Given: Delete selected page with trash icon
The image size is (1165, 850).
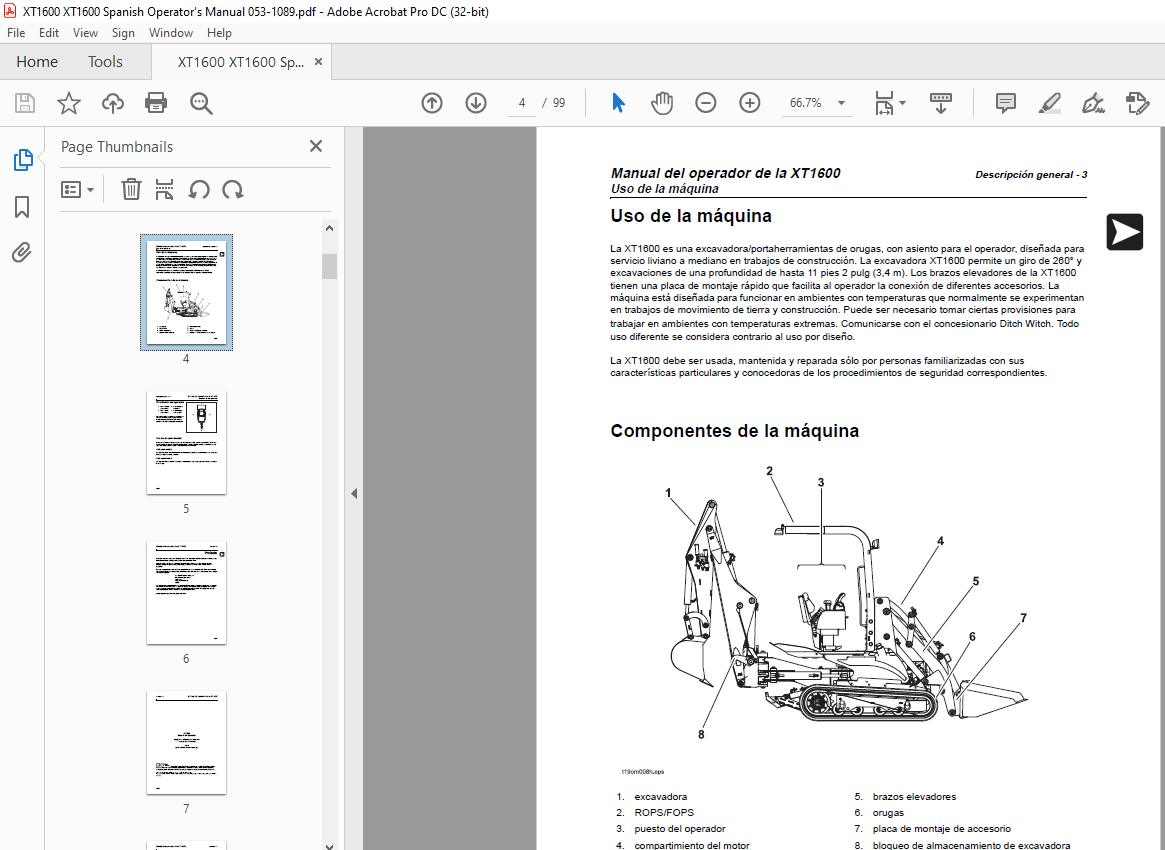Looking at the screenshot, I should coord(131,189).
